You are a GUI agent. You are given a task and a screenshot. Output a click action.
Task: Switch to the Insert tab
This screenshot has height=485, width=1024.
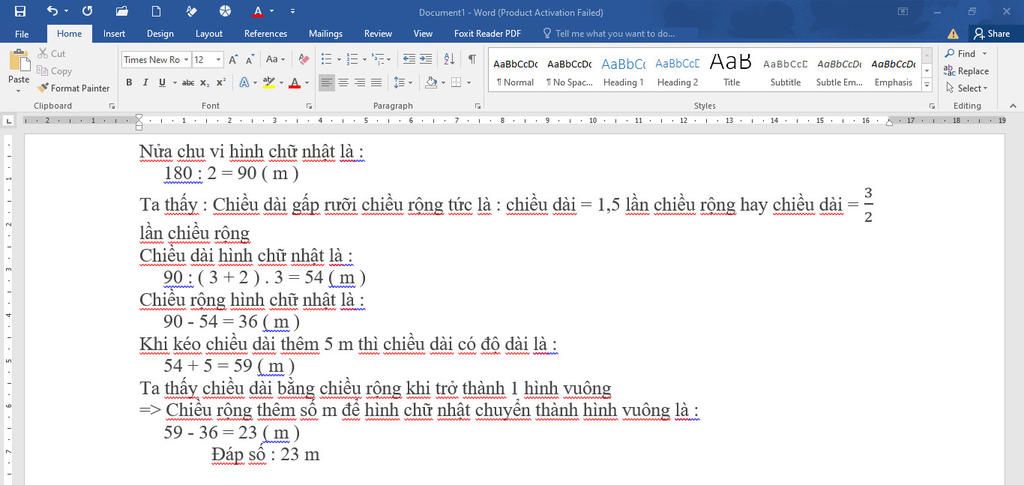(114, 34)
